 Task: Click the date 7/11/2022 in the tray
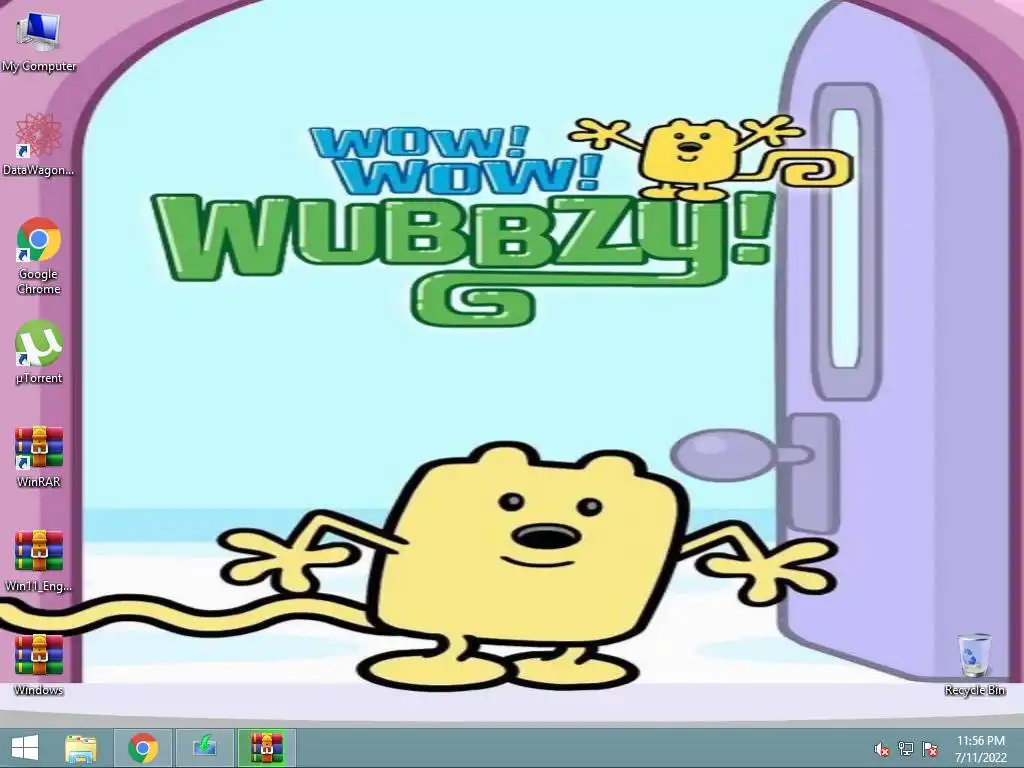tap(981, 758)
